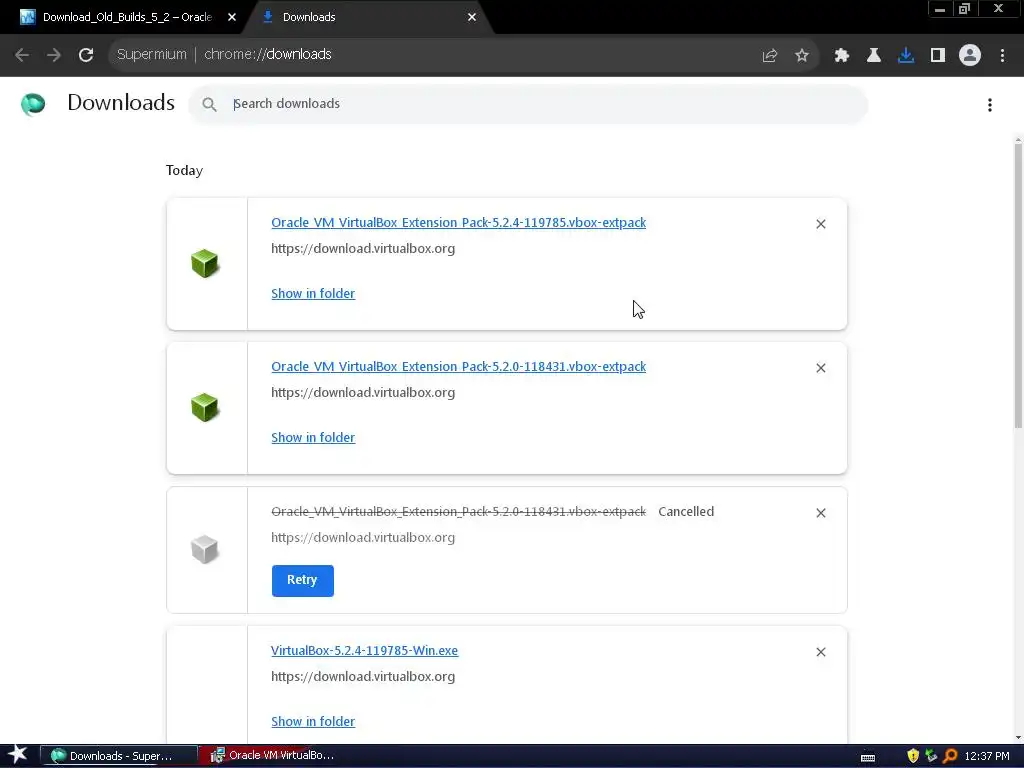The width and height of the screenshot is (1024, 768).
Task: Click the green cube icon for 5.2.0 extension pack
Action: pos(204,408)
